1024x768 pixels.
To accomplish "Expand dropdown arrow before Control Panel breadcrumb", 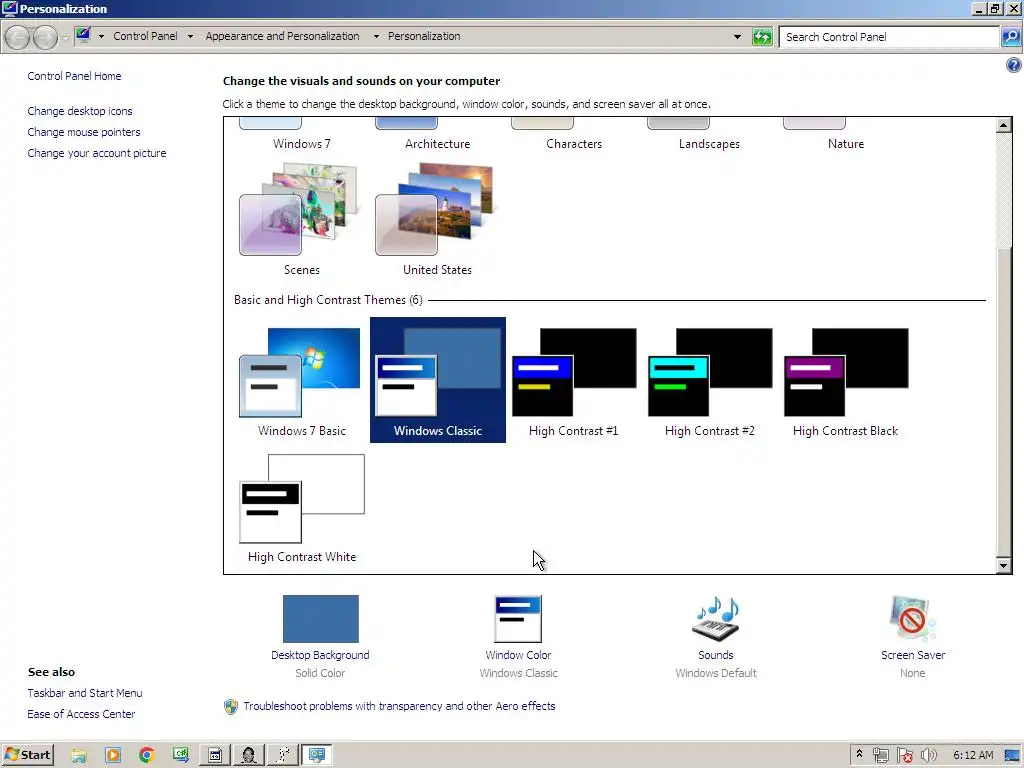I will click(x=101, y=37).
